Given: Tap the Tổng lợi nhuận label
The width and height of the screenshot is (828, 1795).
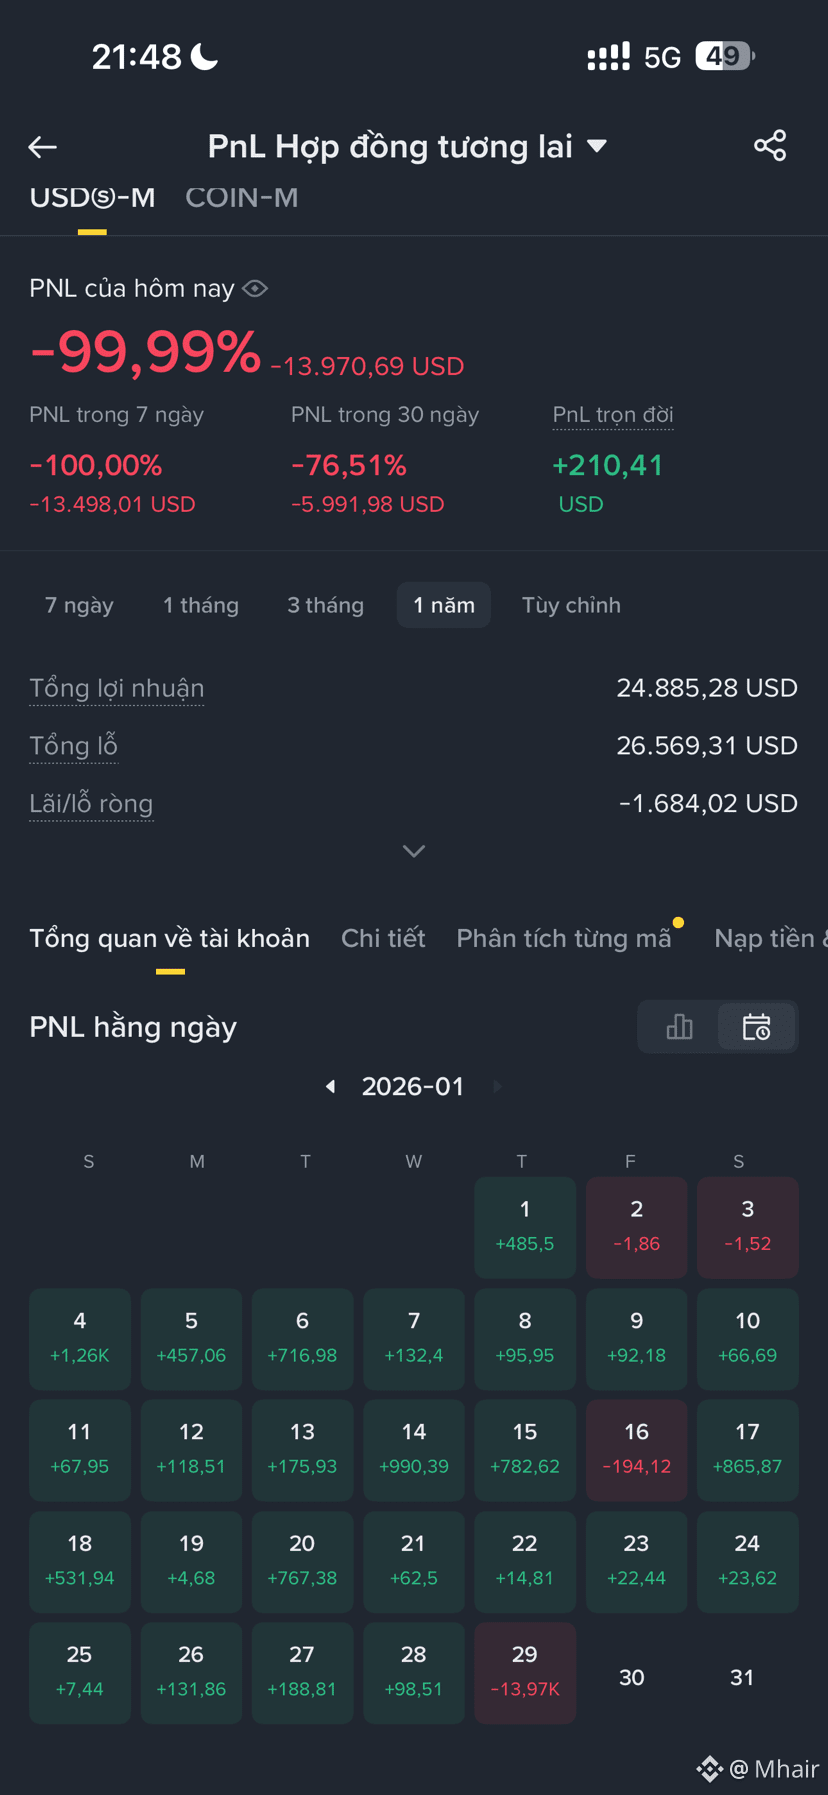Looking at the screenshot, I should coord(117,688).
